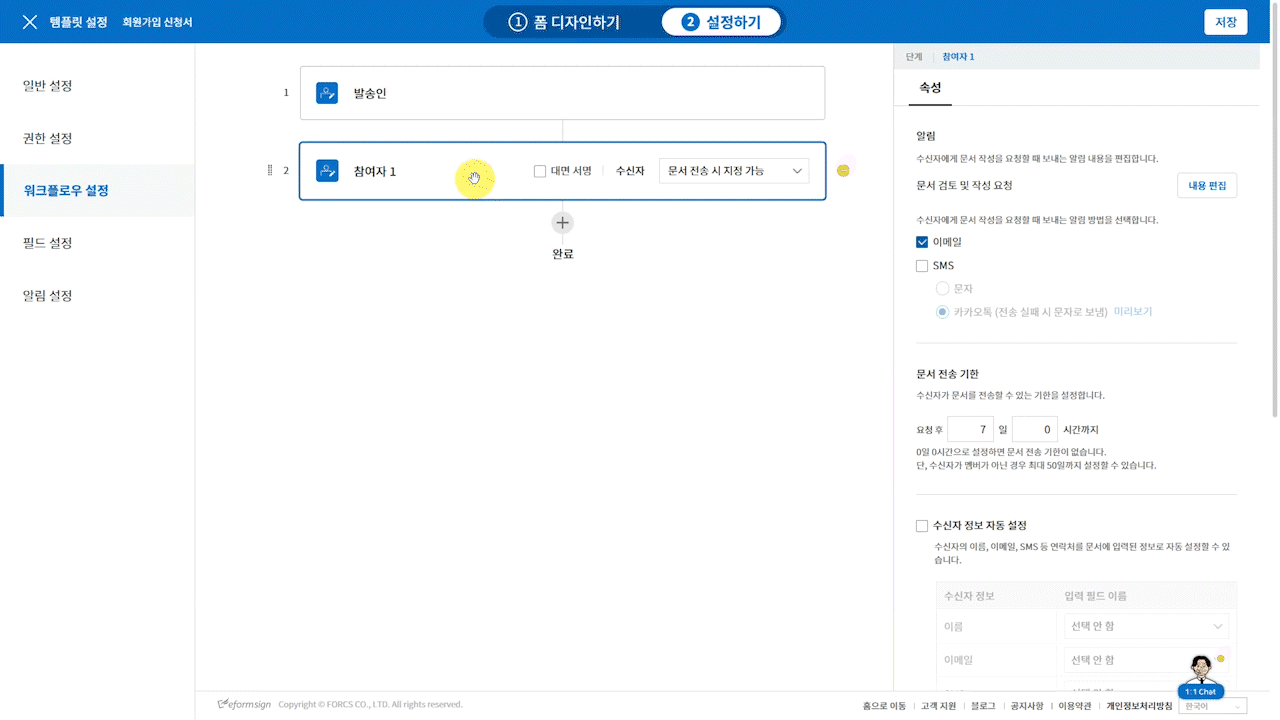The width and height of the screenshot is (1280, 720).
Task: Click the 내용 편집 button
Action: pyautogui.click(x=1206, y=185)
